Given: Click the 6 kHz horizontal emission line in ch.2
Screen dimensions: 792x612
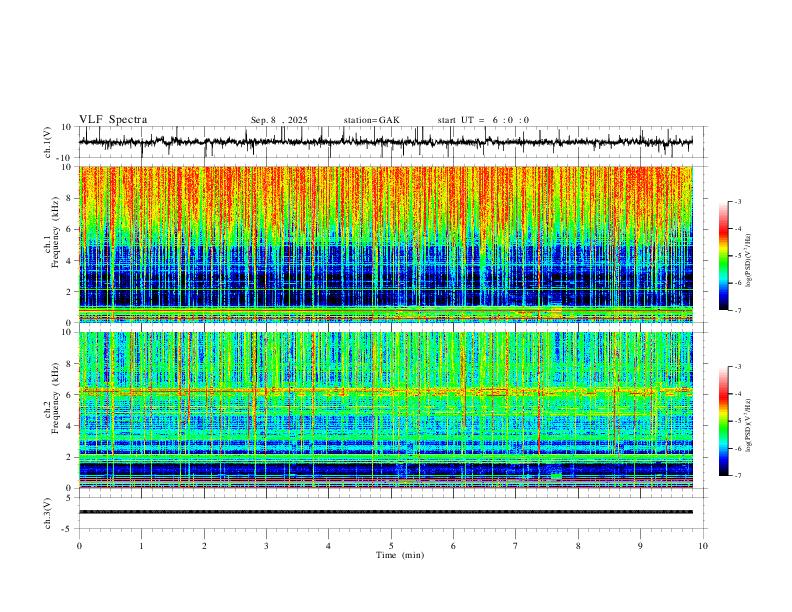Looking at the screenshot, I should (385, 390).
